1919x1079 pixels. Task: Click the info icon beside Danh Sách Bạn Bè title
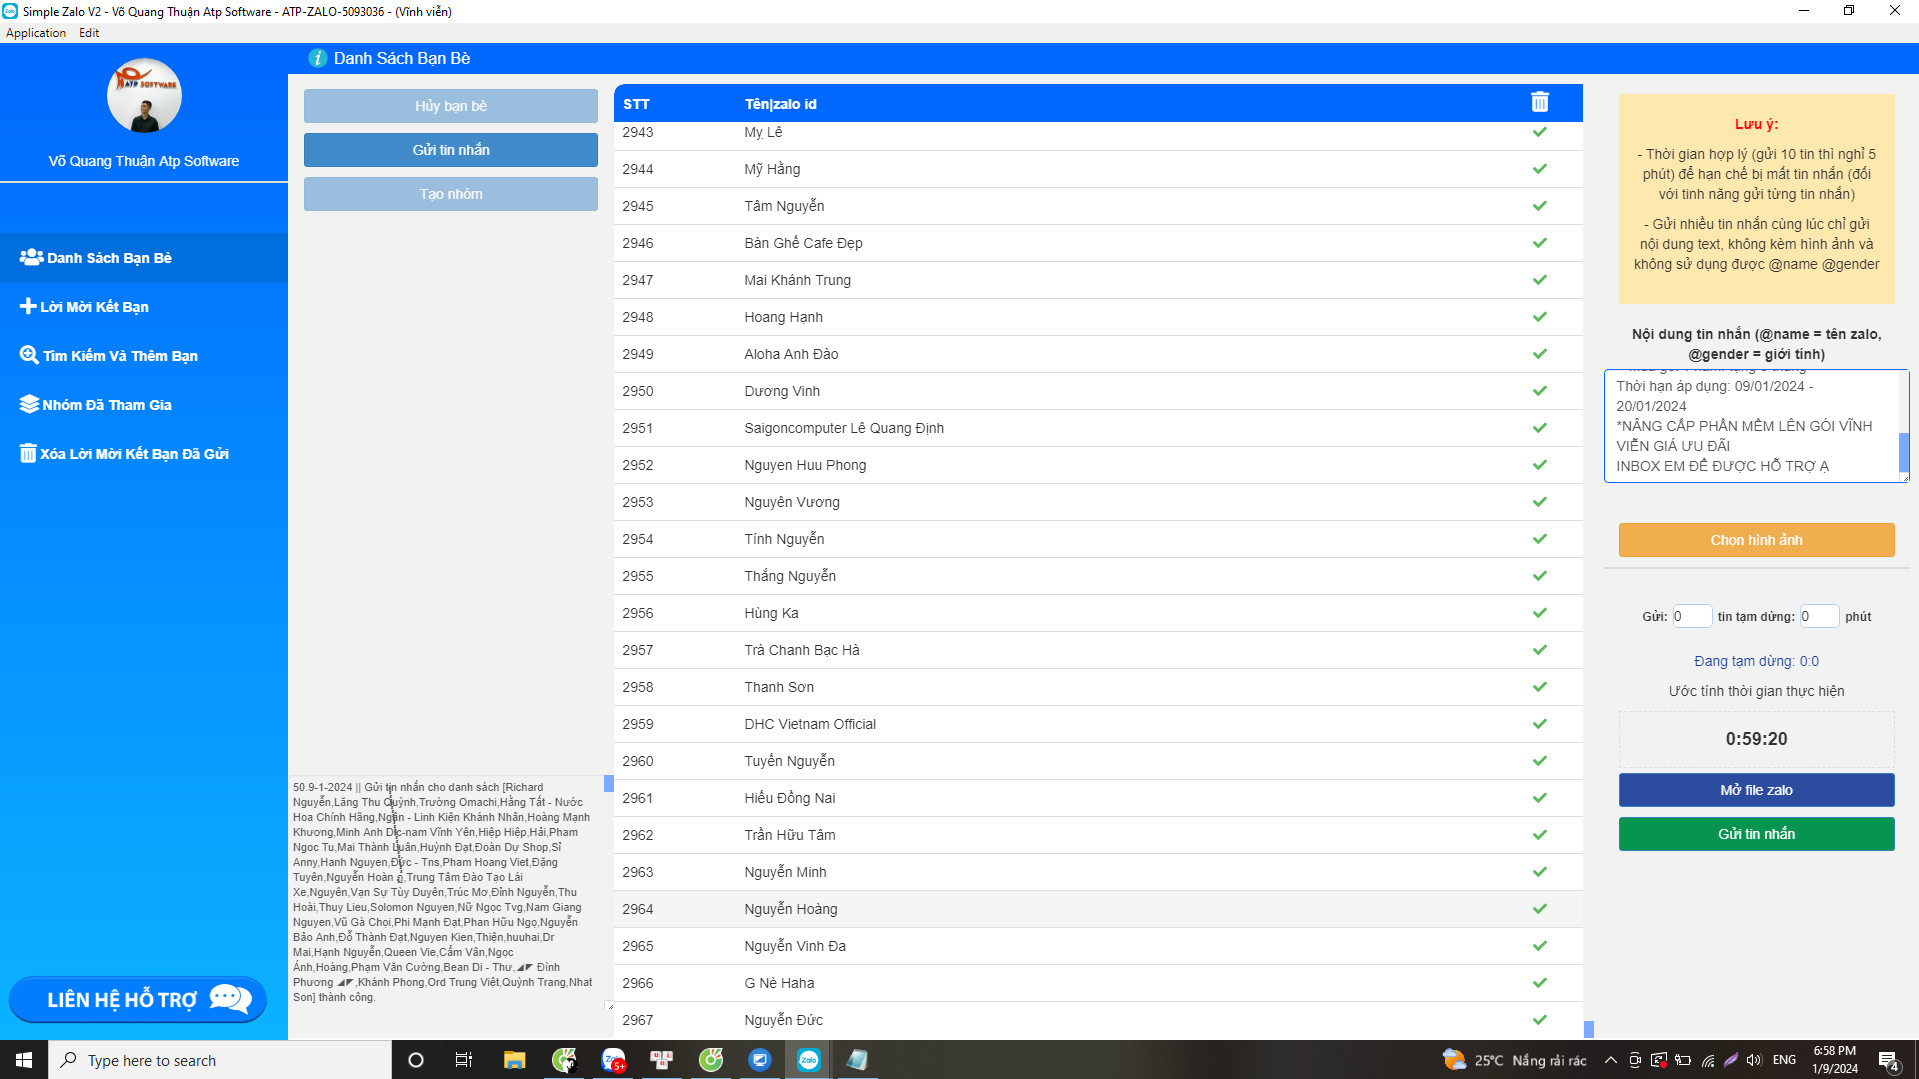pyautogui.click(x=318, y=58)
